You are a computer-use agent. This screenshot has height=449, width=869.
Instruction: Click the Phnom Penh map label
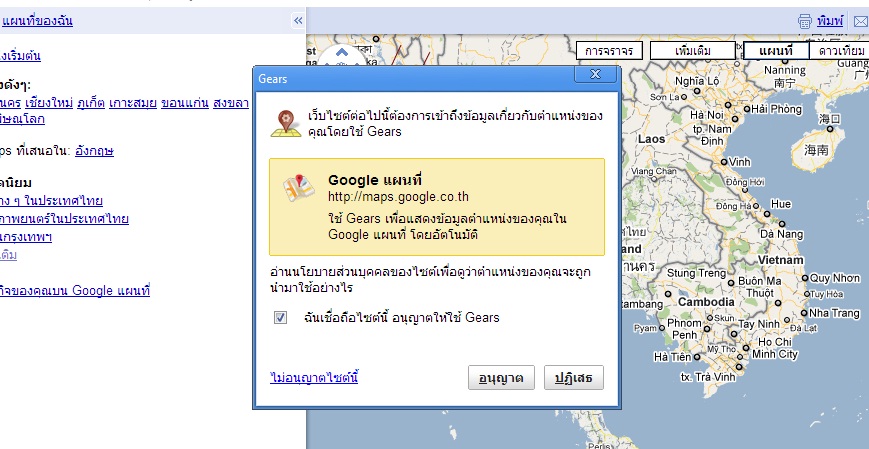coord(684,329)
